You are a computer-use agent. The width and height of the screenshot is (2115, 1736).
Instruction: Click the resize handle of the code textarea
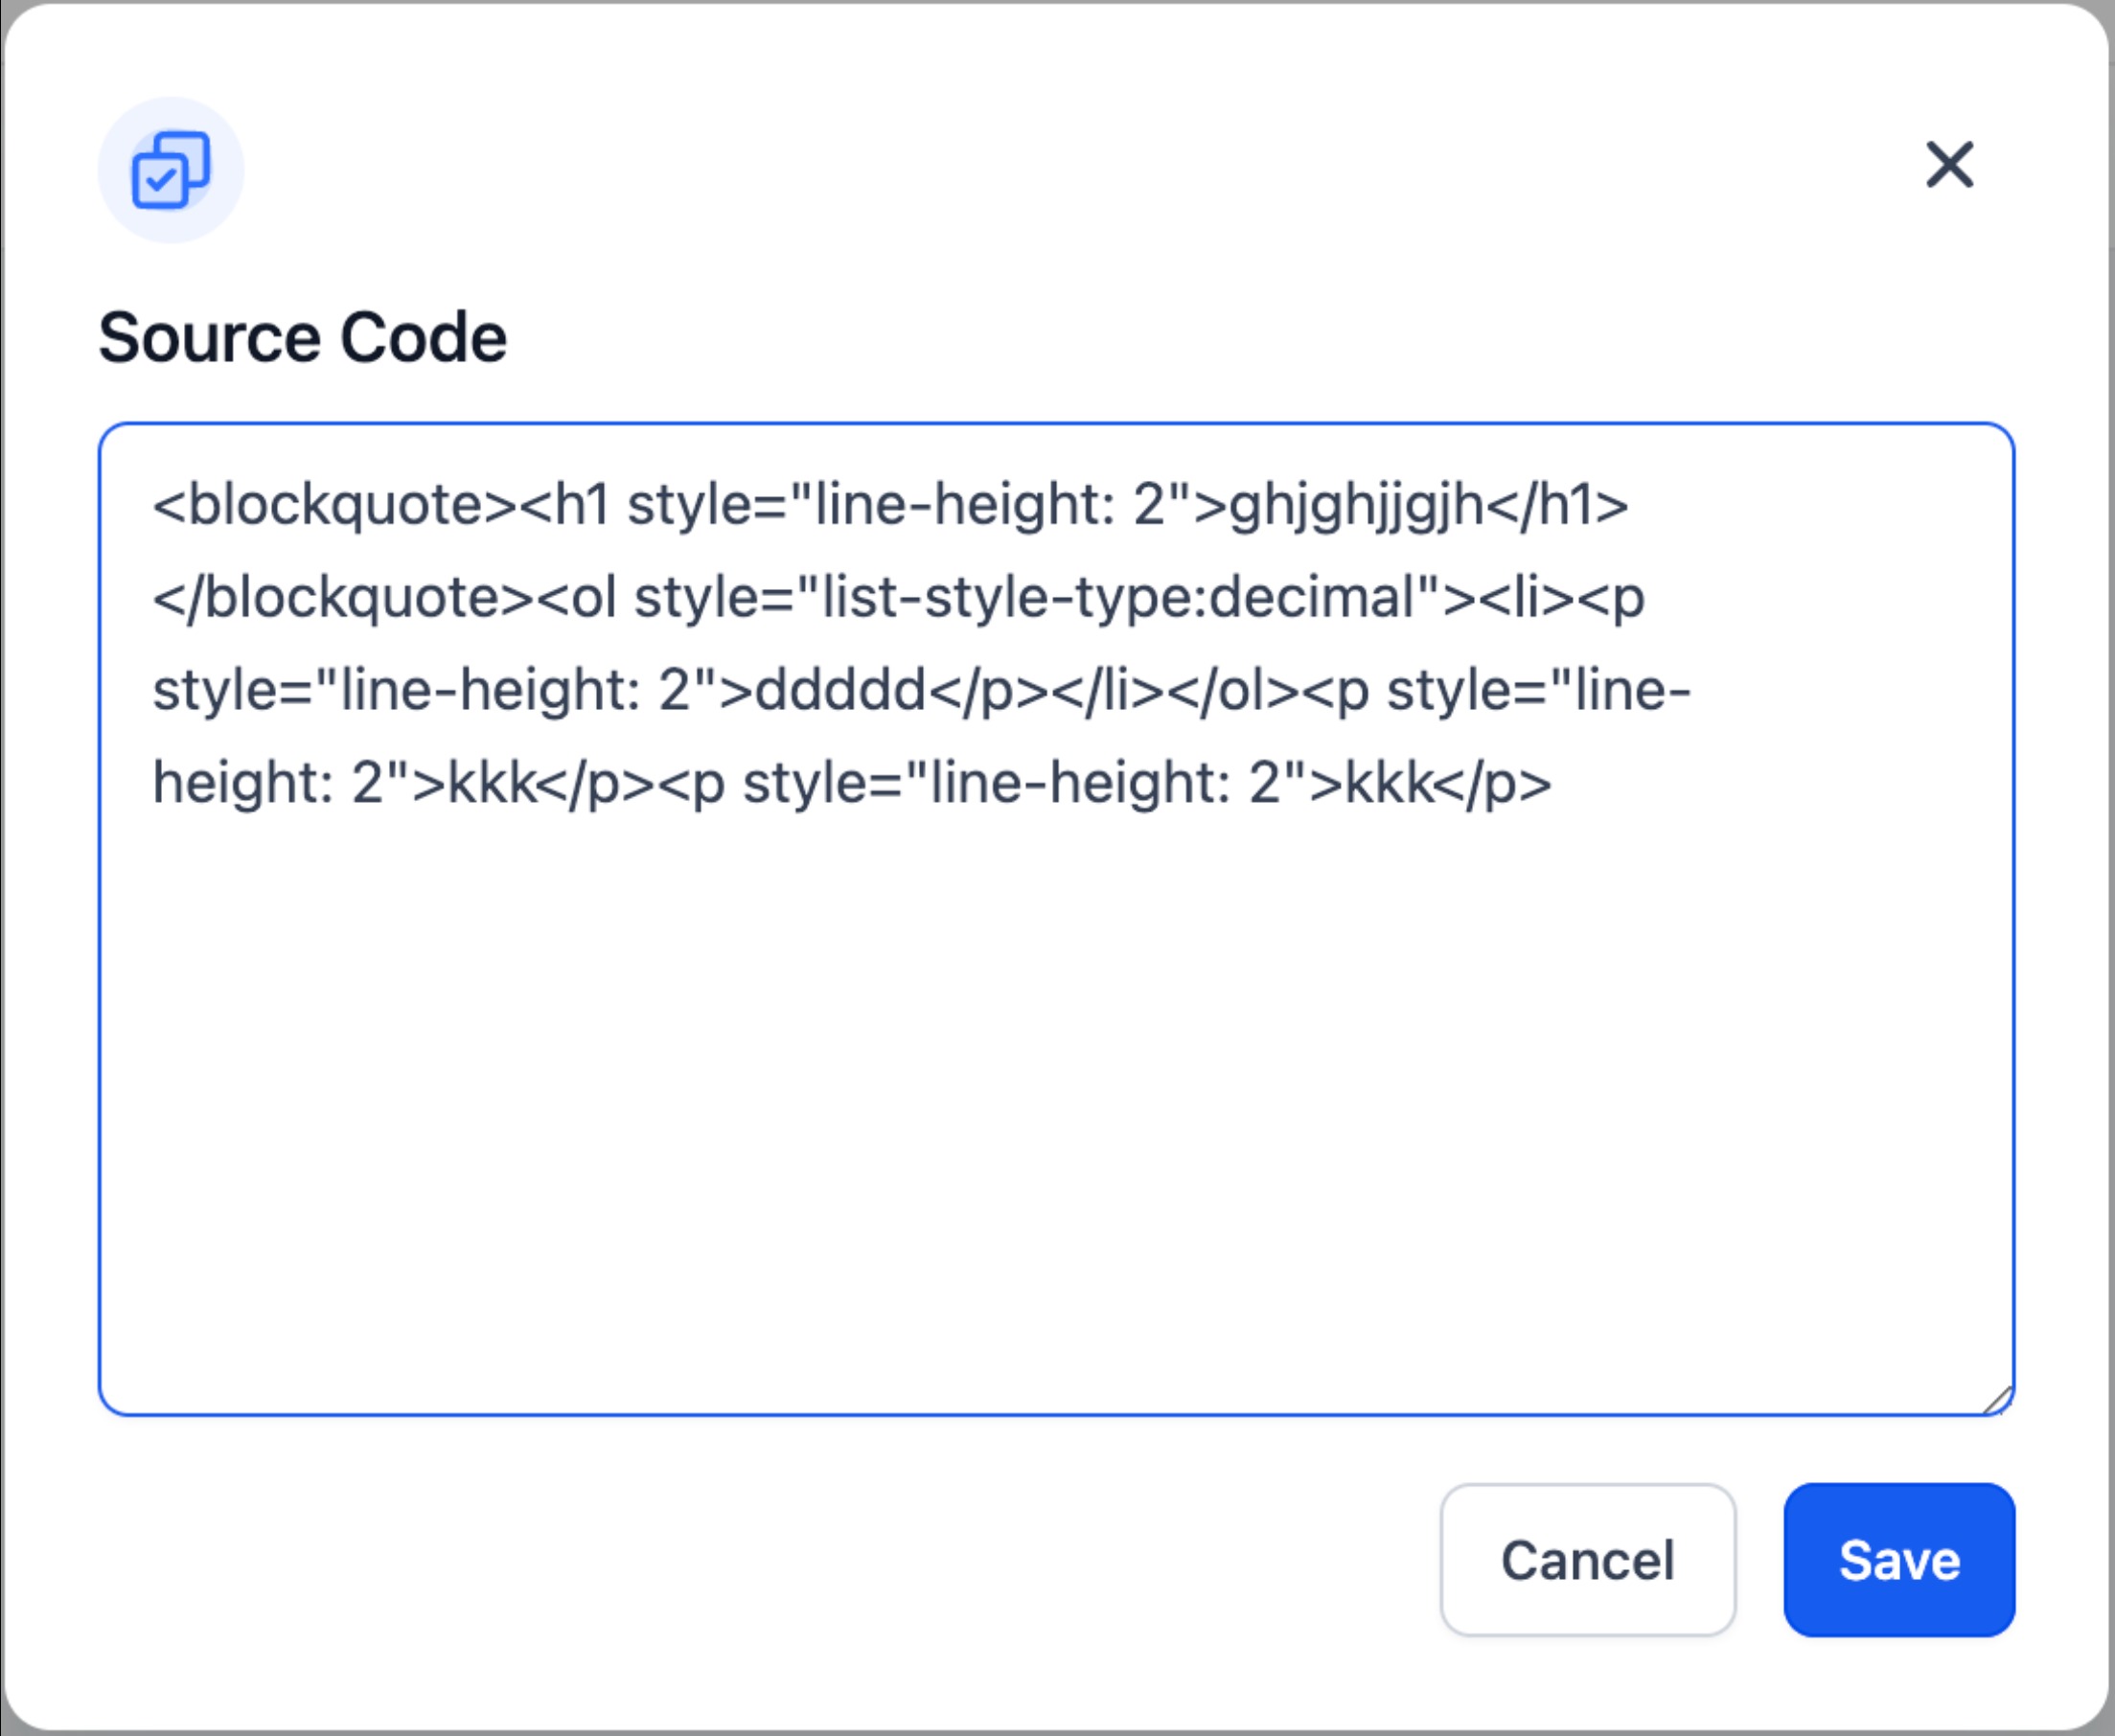pos(1996,1399)
